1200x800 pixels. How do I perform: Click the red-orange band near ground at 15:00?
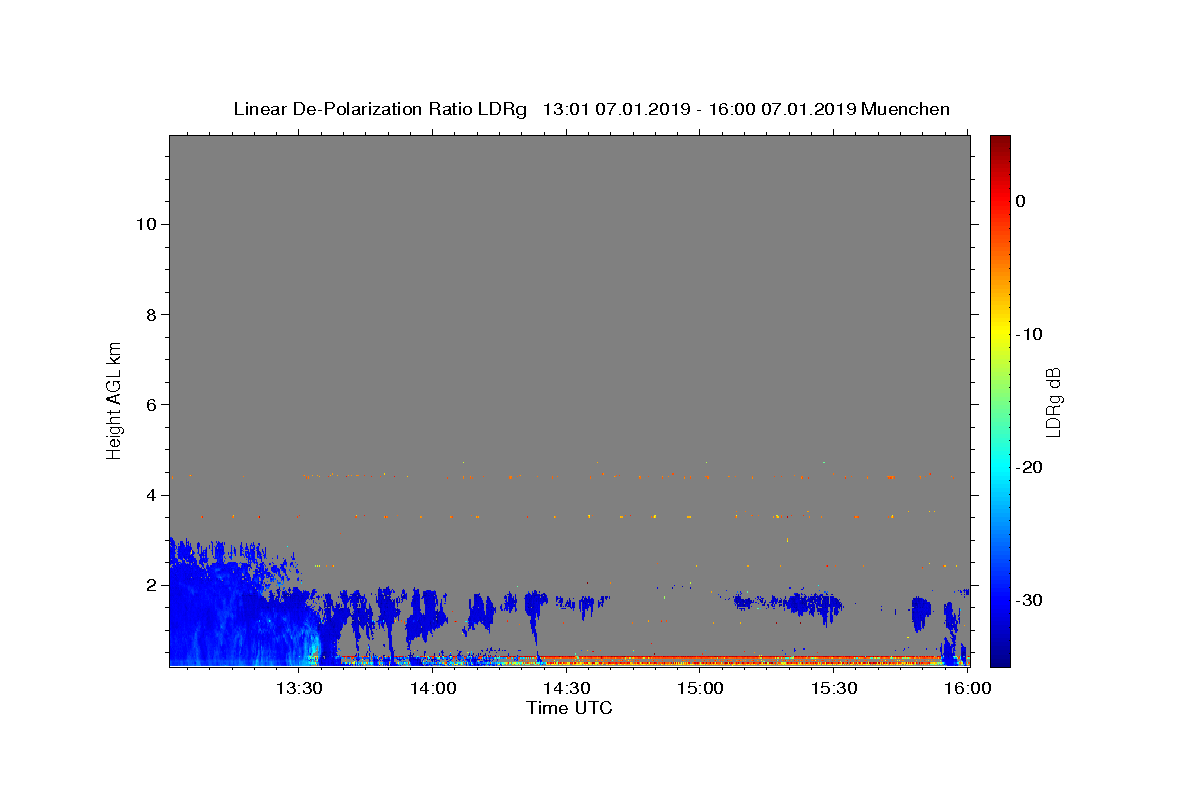[701, 659]
